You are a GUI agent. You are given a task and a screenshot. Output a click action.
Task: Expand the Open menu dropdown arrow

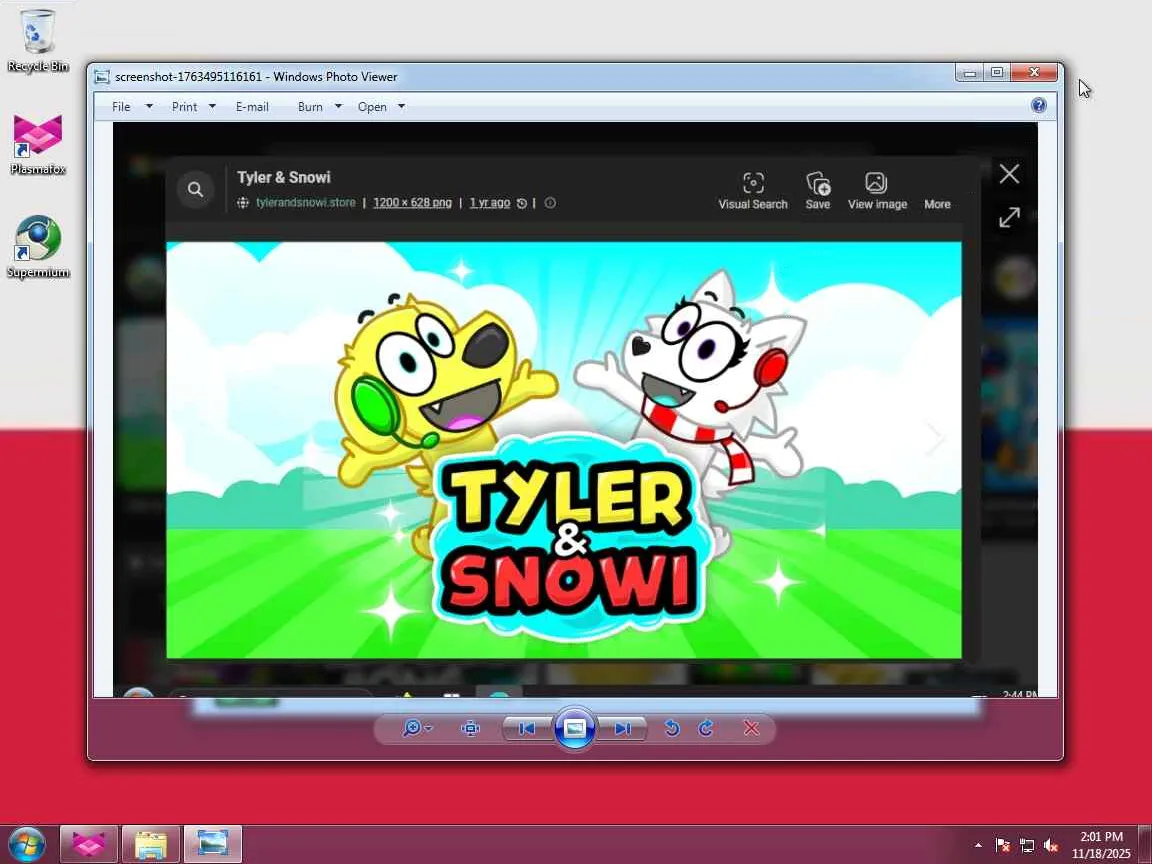click(401, 107)
